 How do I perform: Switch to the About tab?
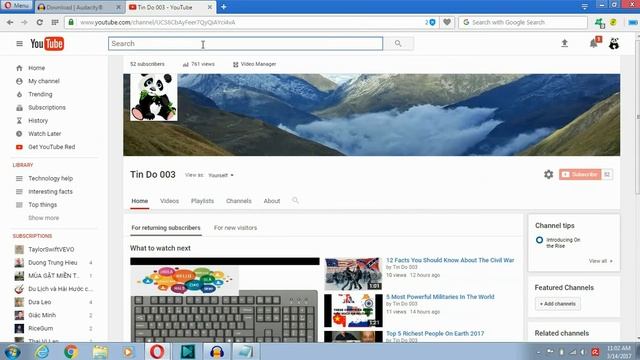click(272, 201)
